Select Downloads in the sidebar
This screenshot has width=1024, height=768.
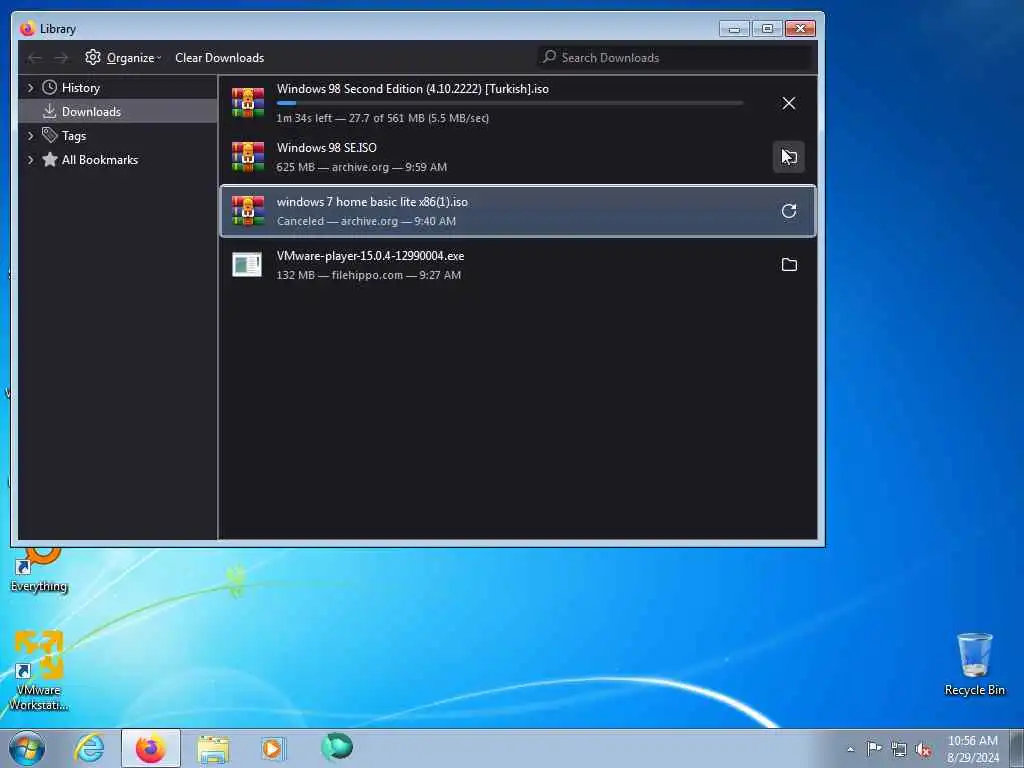pos(118,111)
